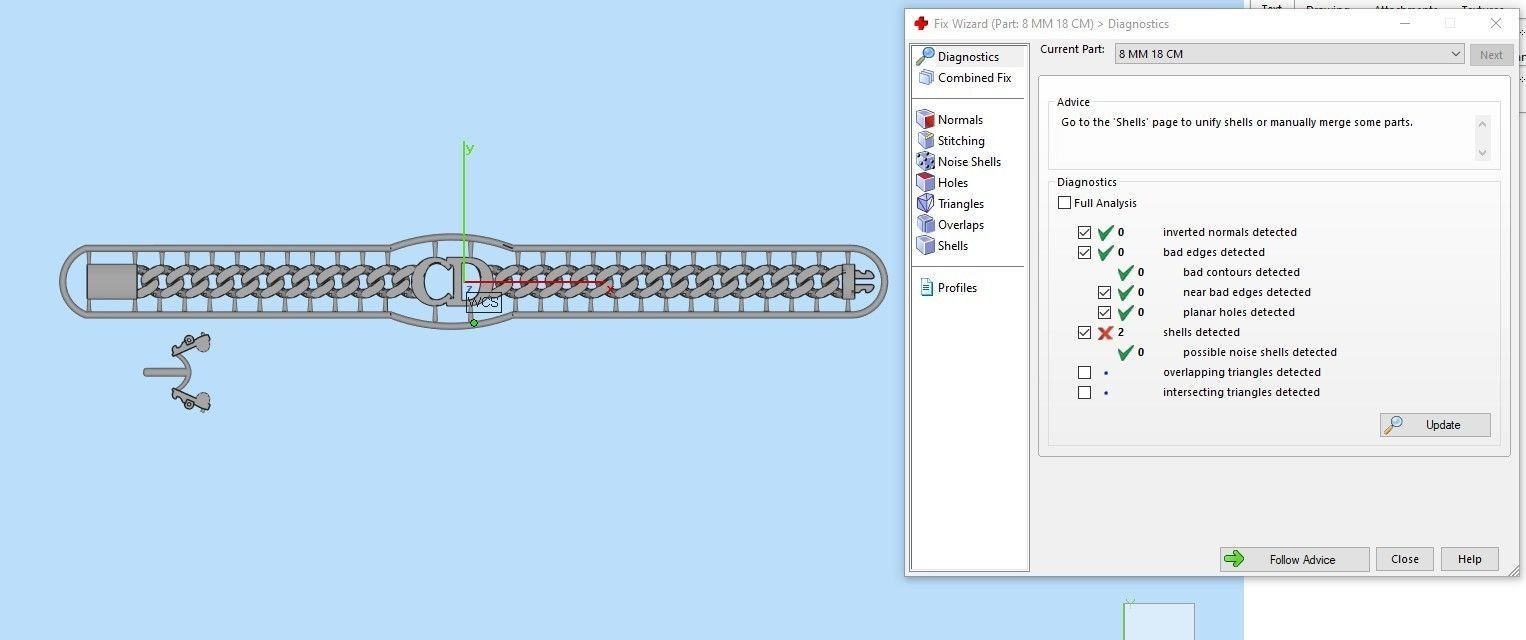Click the 'bad contours detected' result text
Image resolution: width=1526 pixels, height=640 pixels.
(x=1241, y=272)
